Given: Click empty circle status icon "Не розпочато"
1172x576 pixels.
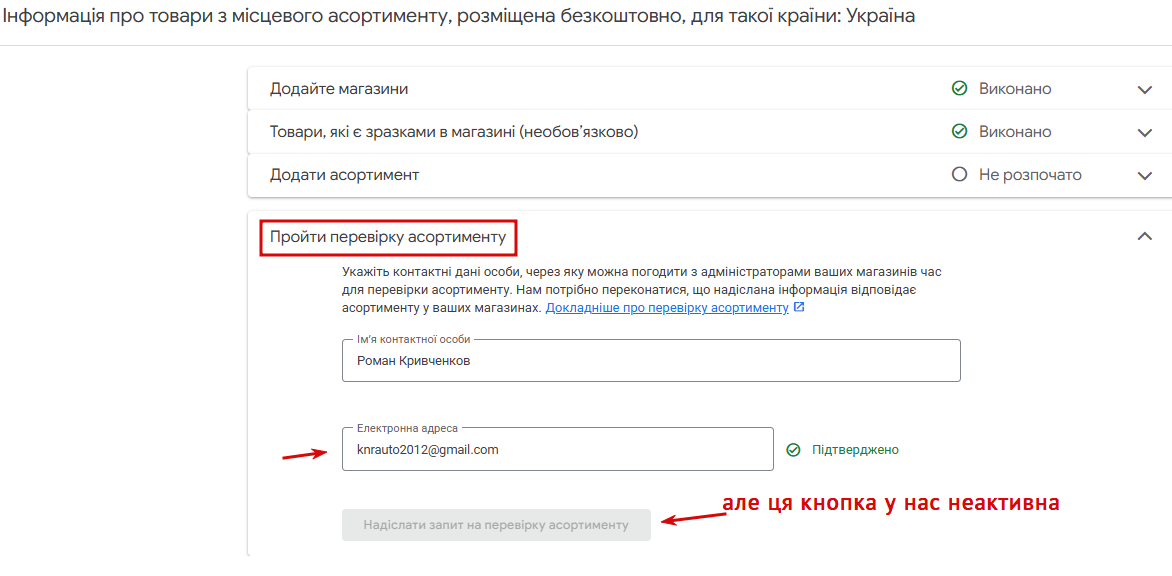Looking at the screenshot, I should pos(959,176).
